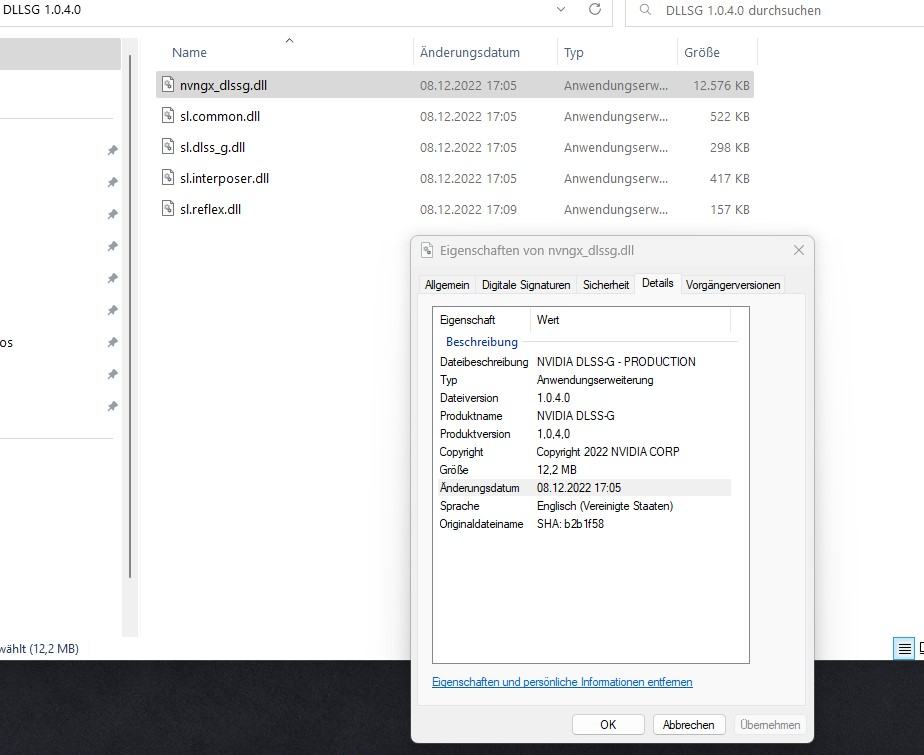The image size is (924, 755).
Task: Click the 522 KB size cell
Action: 730,116
